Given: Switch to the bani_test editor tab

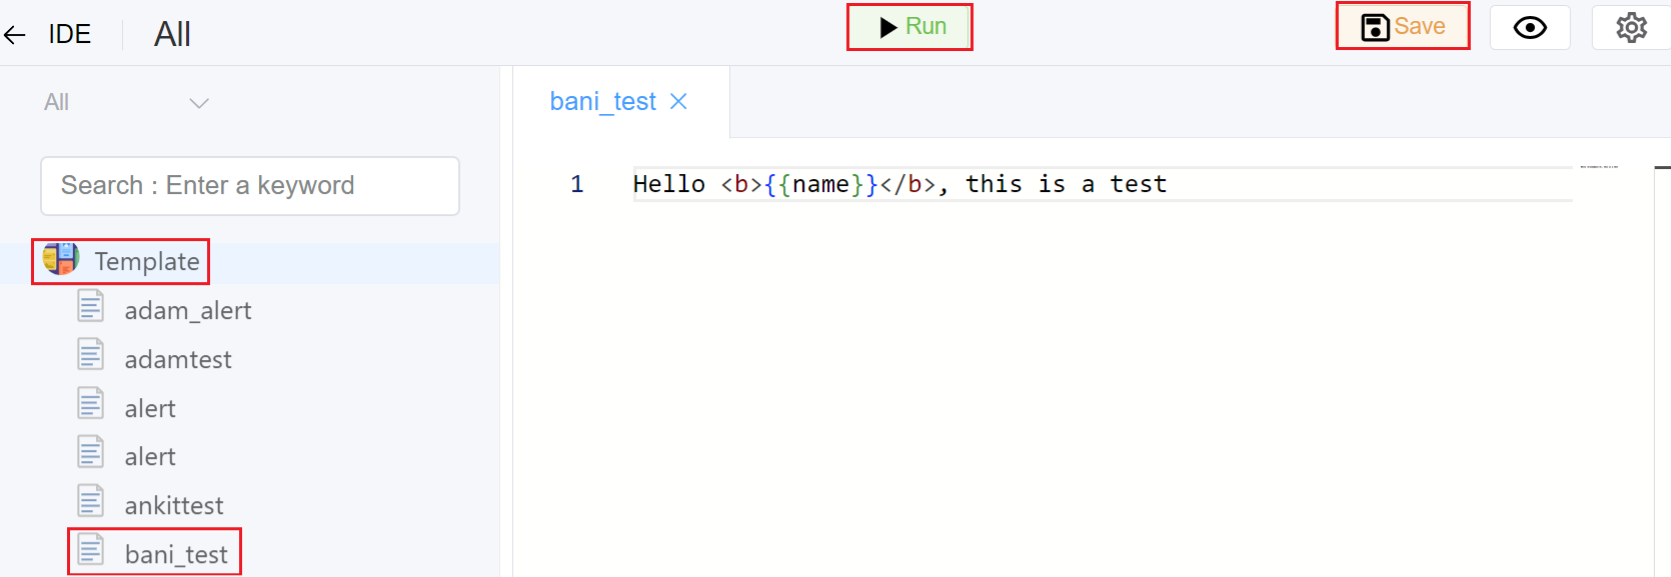Looking at the screenshot, I should pos(602,102).
